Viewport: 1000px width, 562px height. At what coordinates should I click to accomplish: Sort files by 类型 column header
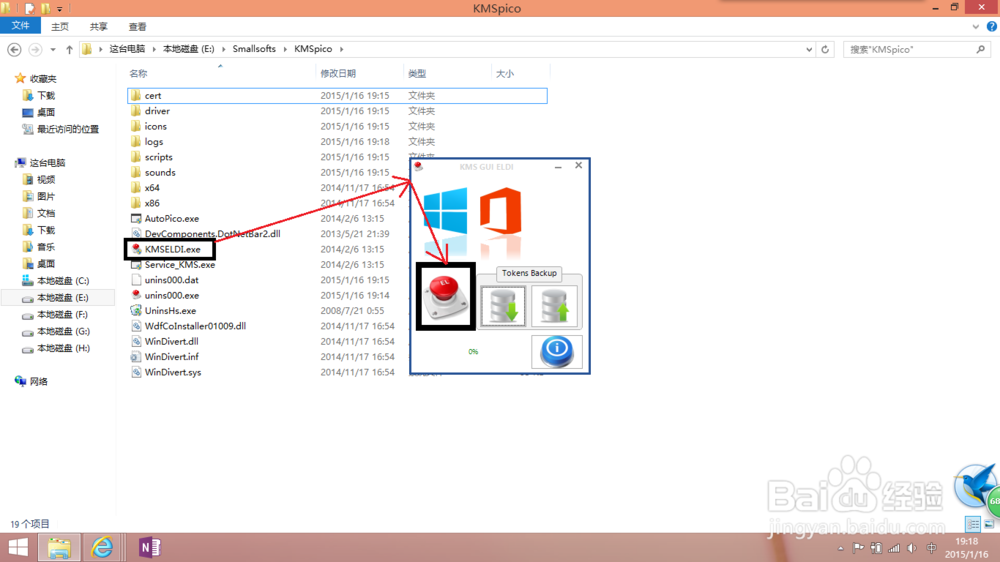coord(417,73)
